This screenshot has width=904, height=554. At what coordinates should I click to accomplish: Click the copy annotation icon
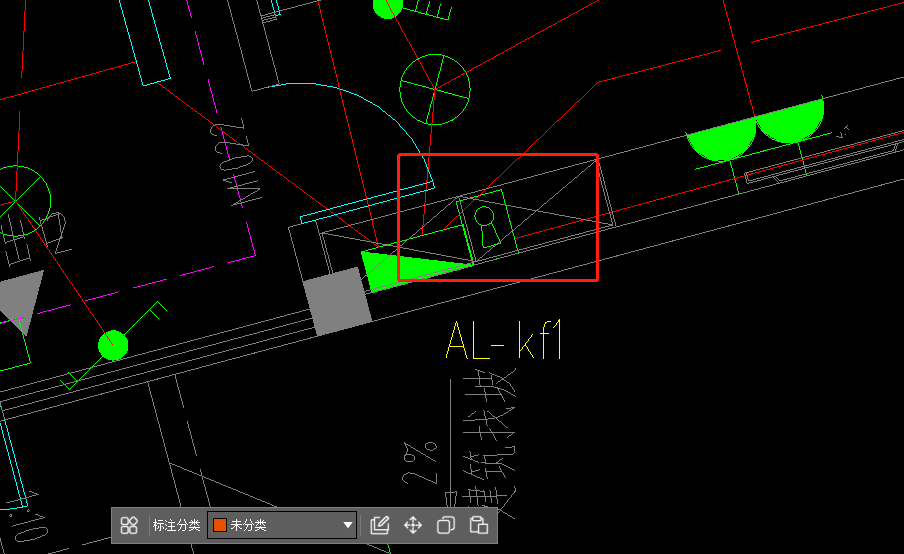click(x=446, y=525)
